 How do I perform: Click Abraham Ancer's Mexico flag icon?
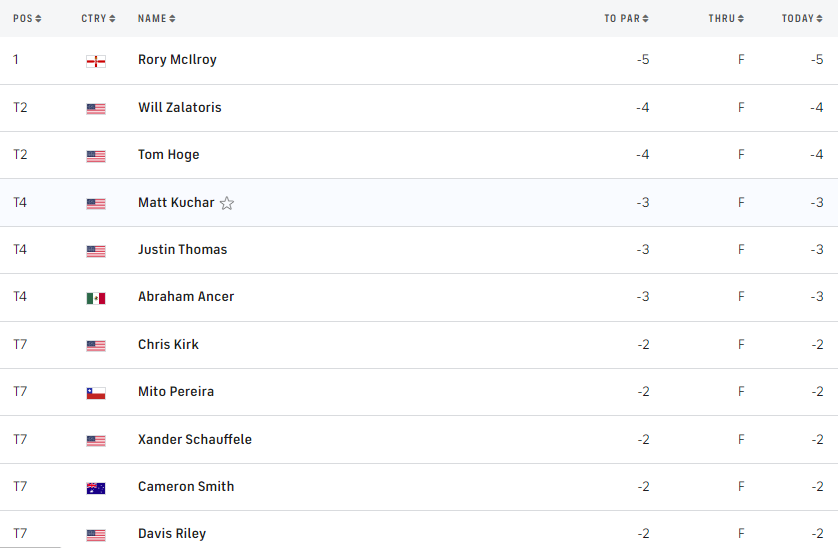point(96,298)
